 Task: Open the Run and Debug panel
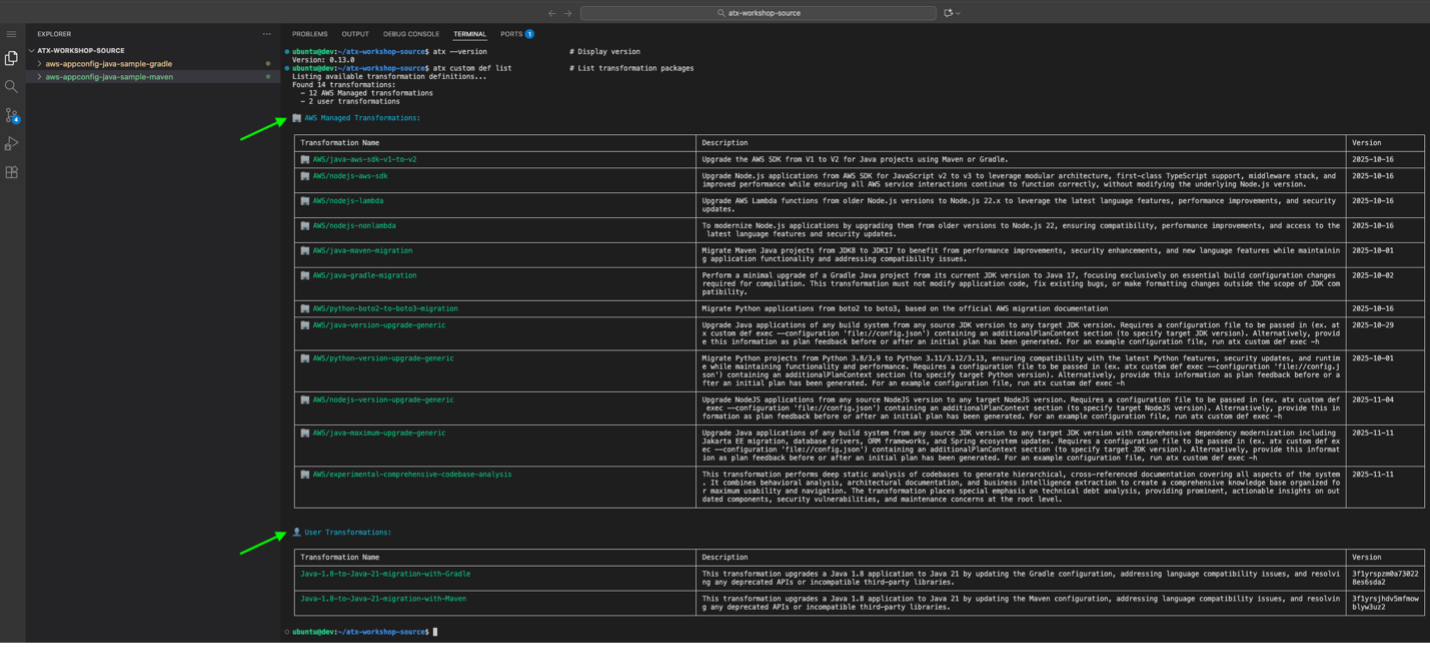coord(11,143)
